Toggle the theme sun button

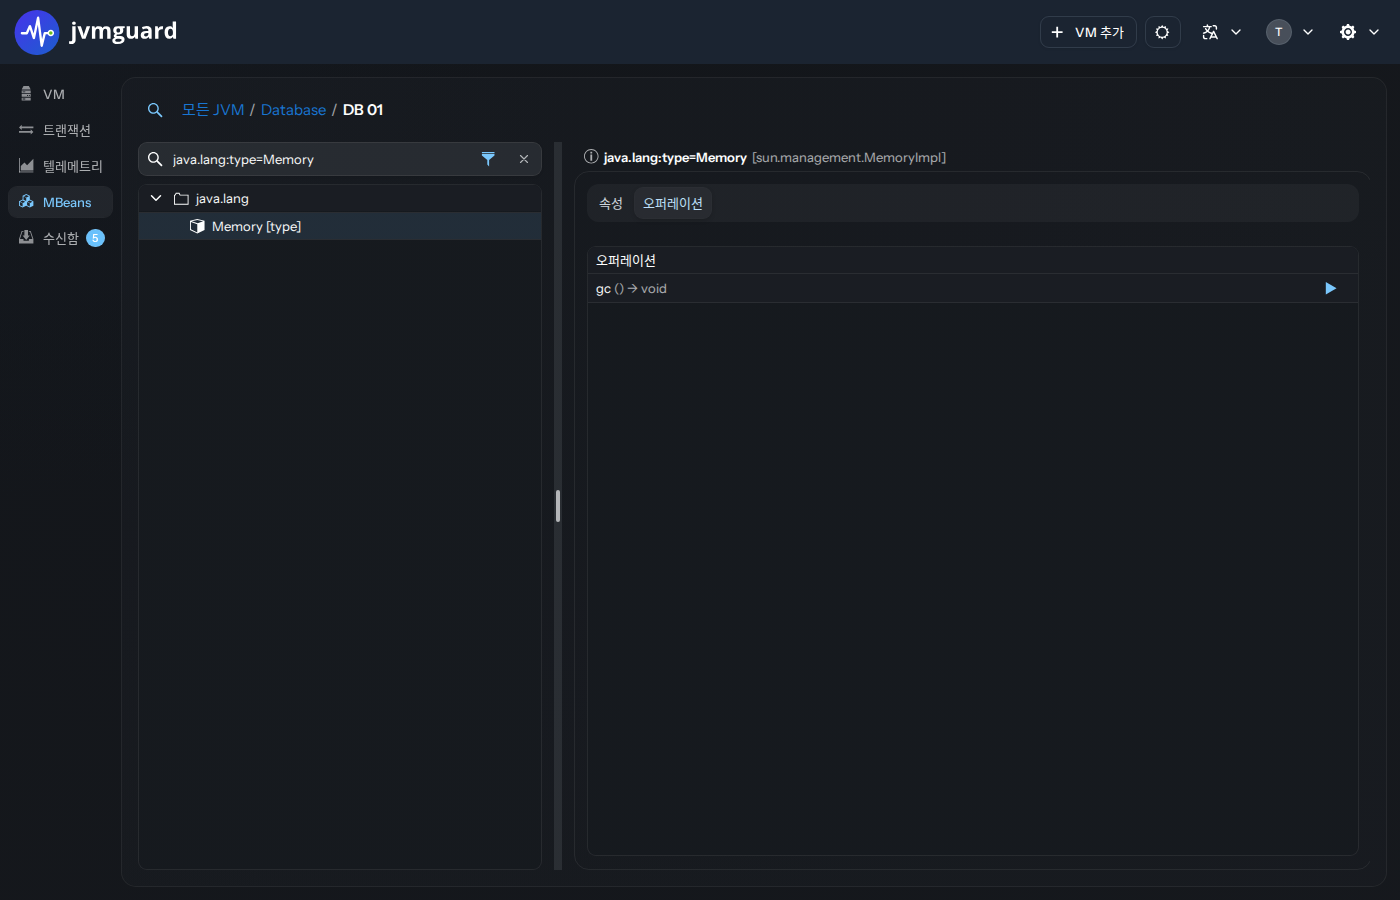[1162, 32]
